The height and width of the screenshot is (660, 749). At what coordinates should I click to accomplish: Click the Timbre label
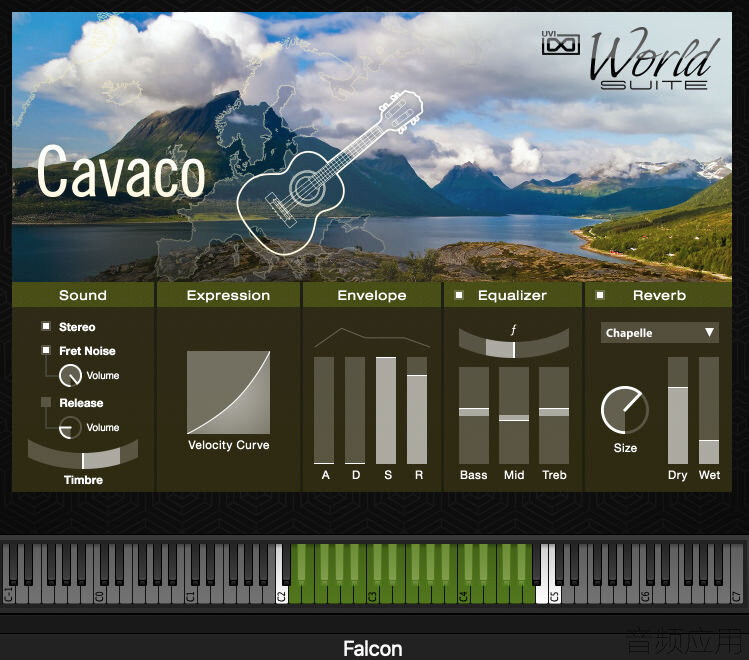tap(83, 480)
